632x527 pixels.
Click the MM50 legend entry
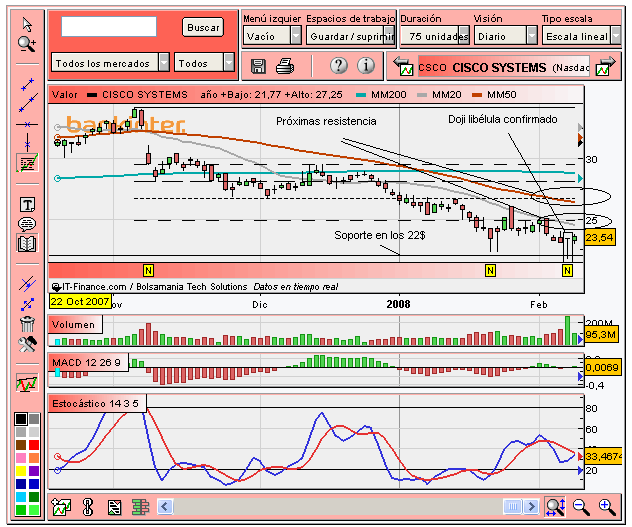[x=495, y=95]
